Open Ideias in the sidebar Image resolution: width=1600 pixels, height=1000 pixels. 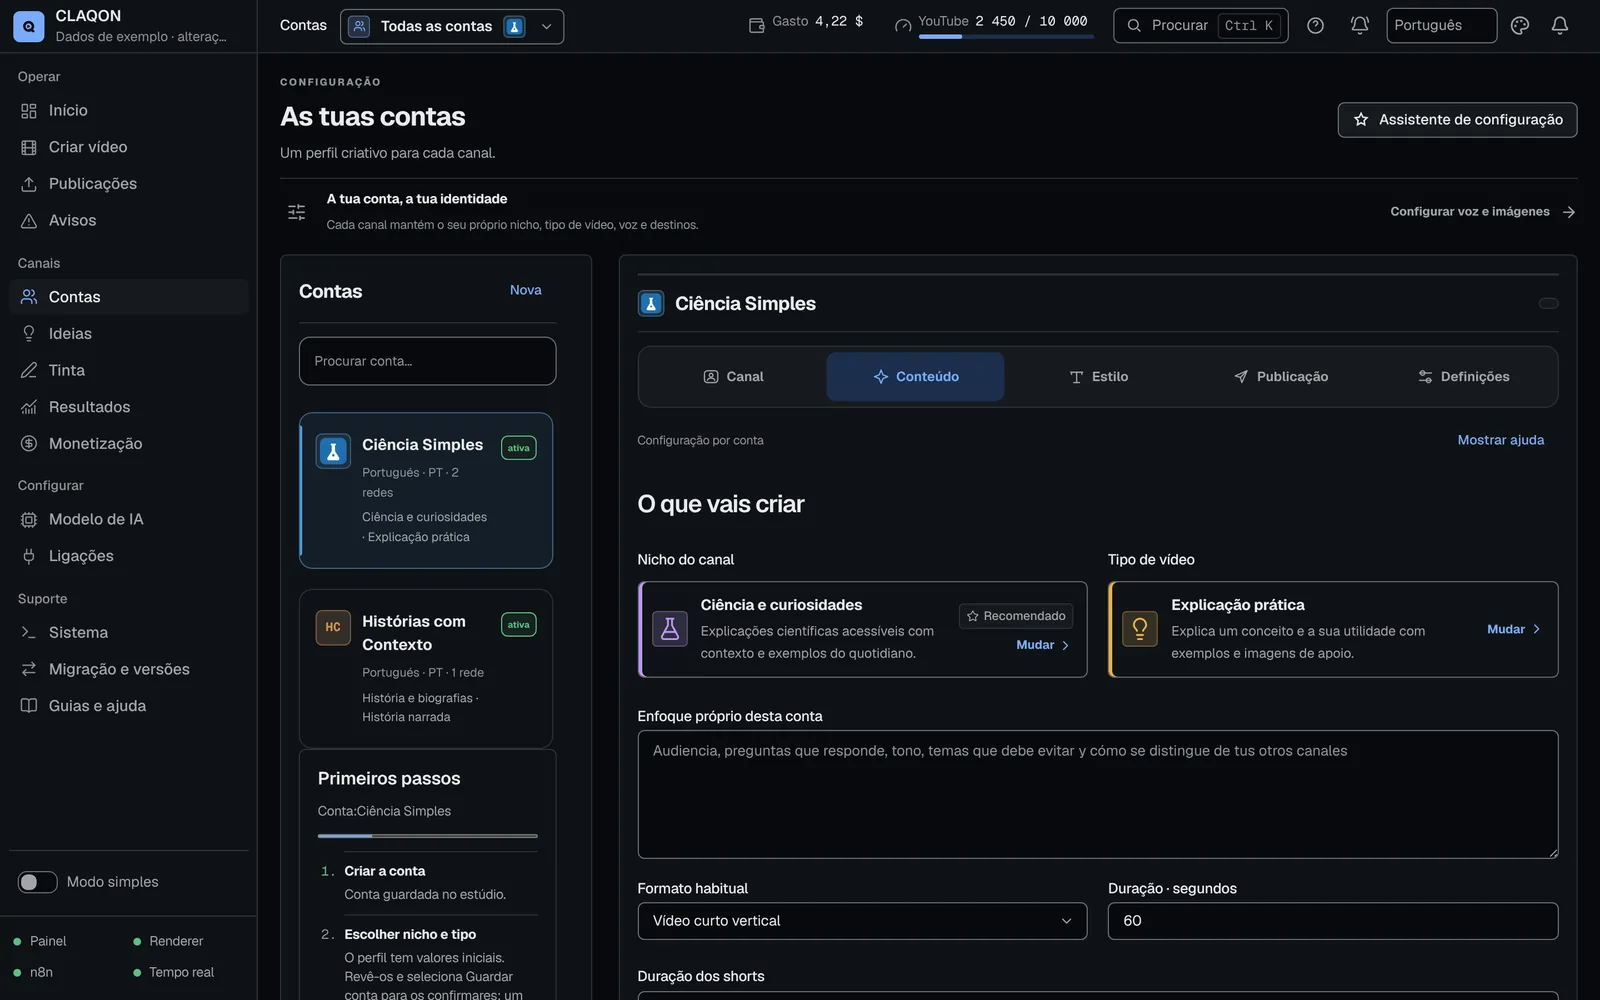(x=128, y=333)
